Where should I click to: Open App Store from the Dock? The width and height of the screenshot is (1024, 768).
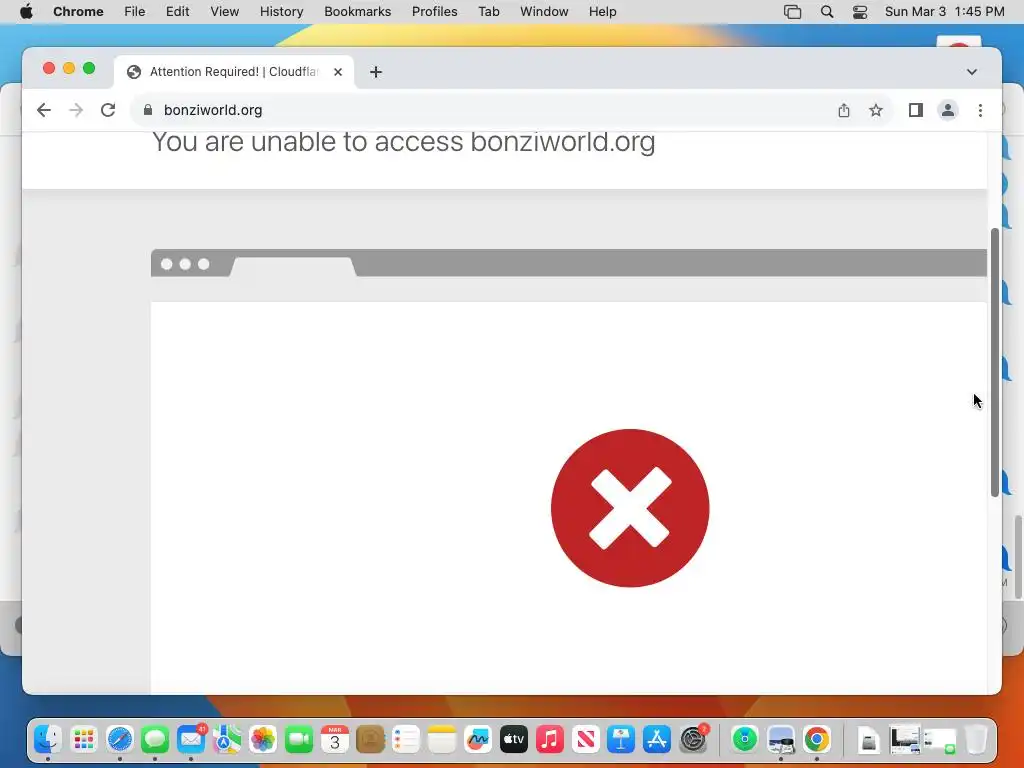656,739
